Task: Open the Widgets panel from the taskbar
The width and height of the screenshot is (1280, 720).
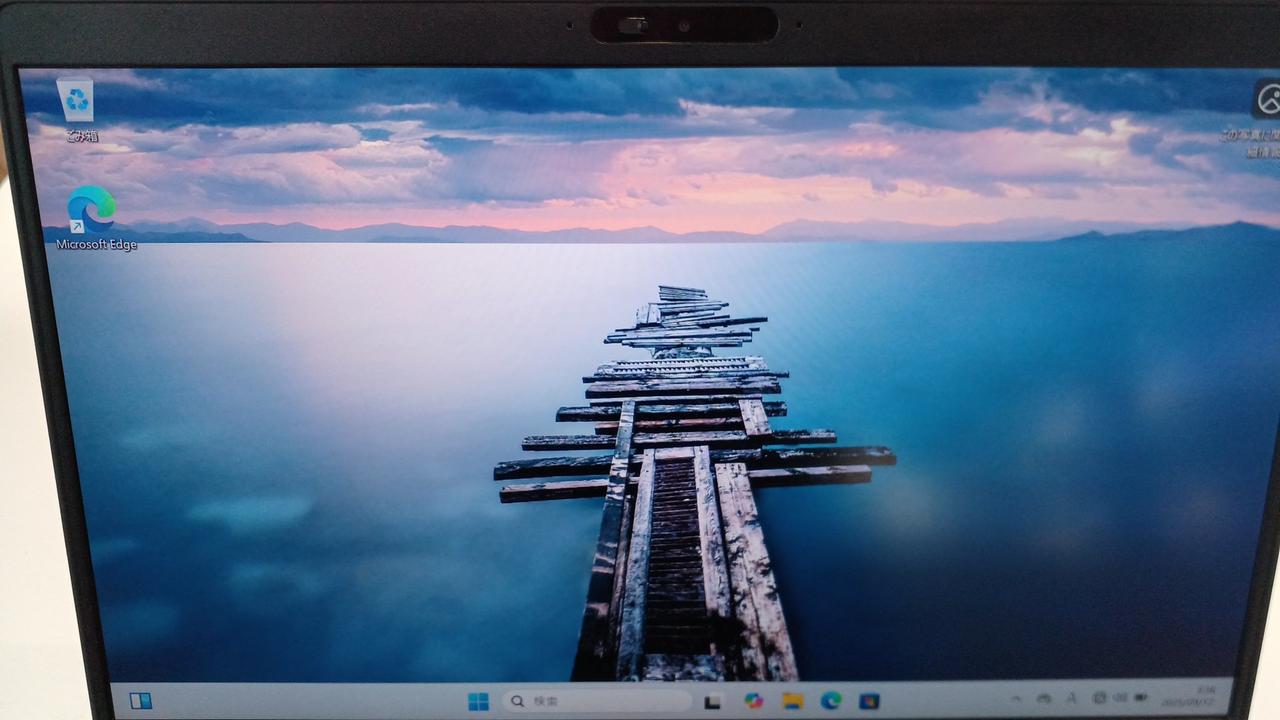Action: [x=141, y=700]
